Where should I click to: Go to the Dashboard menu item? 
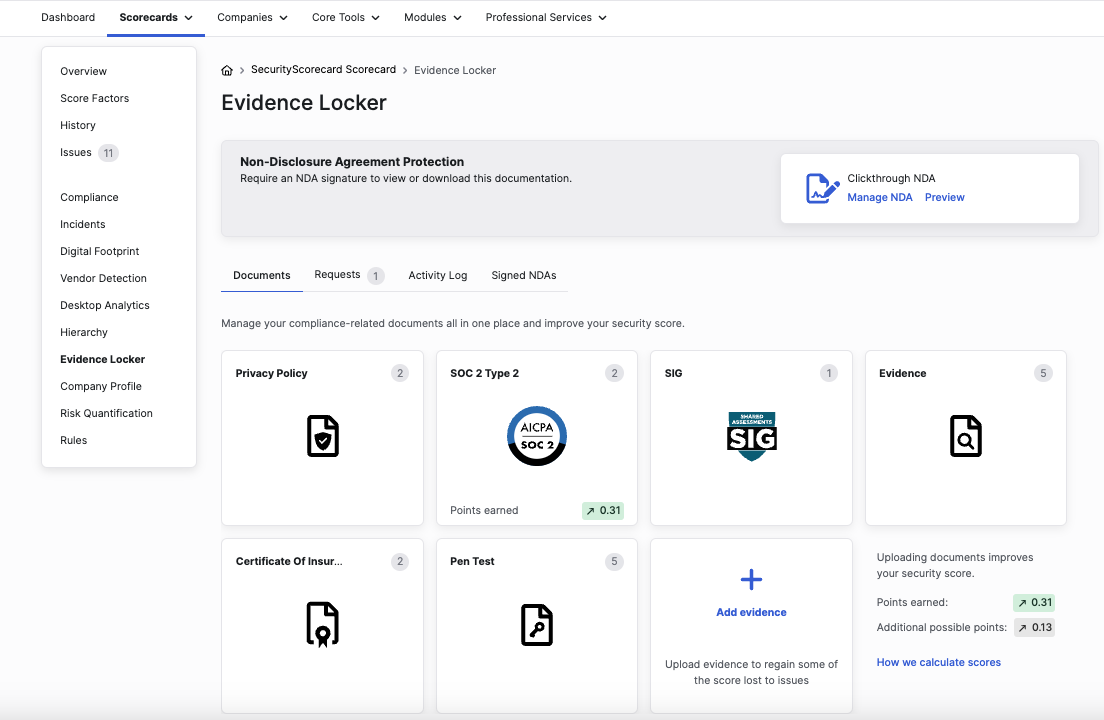click(68, 18)
